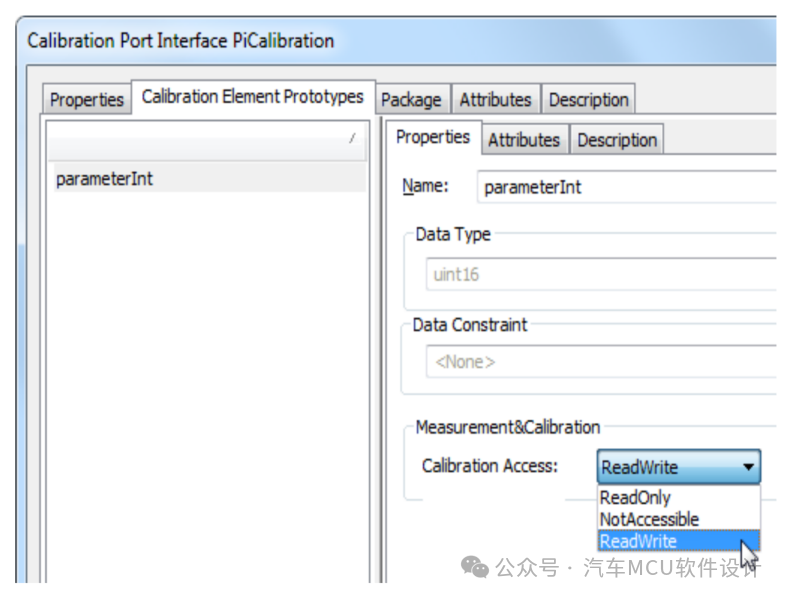Choose ReadOnly from the dropdown list

pyautogui.click(x=679, y=497)
